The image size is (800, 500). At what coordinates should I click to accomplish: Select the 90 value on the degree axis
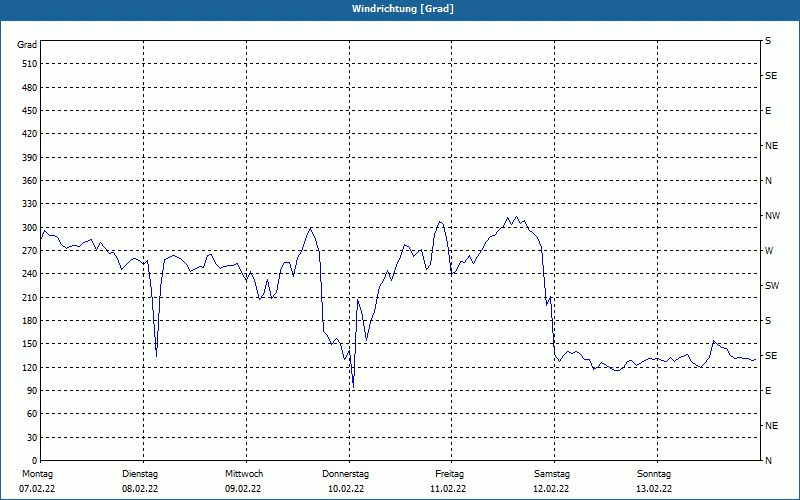point(32,391)
